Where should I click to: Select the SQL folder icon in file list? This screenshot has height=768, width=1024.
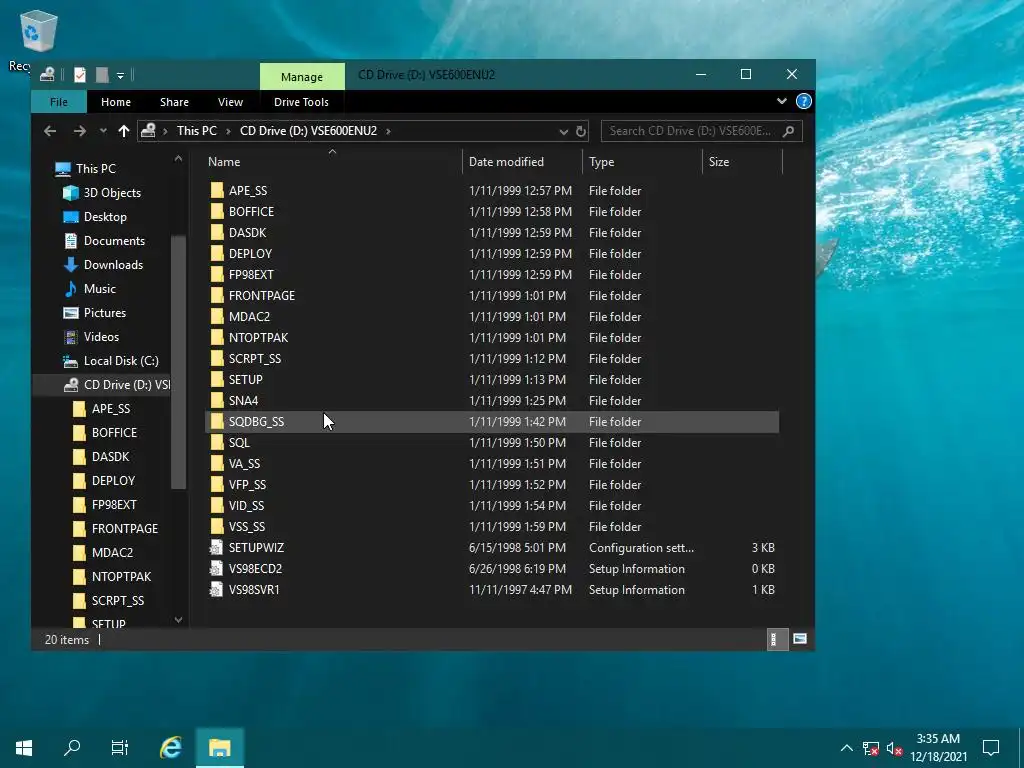(217, 442)
